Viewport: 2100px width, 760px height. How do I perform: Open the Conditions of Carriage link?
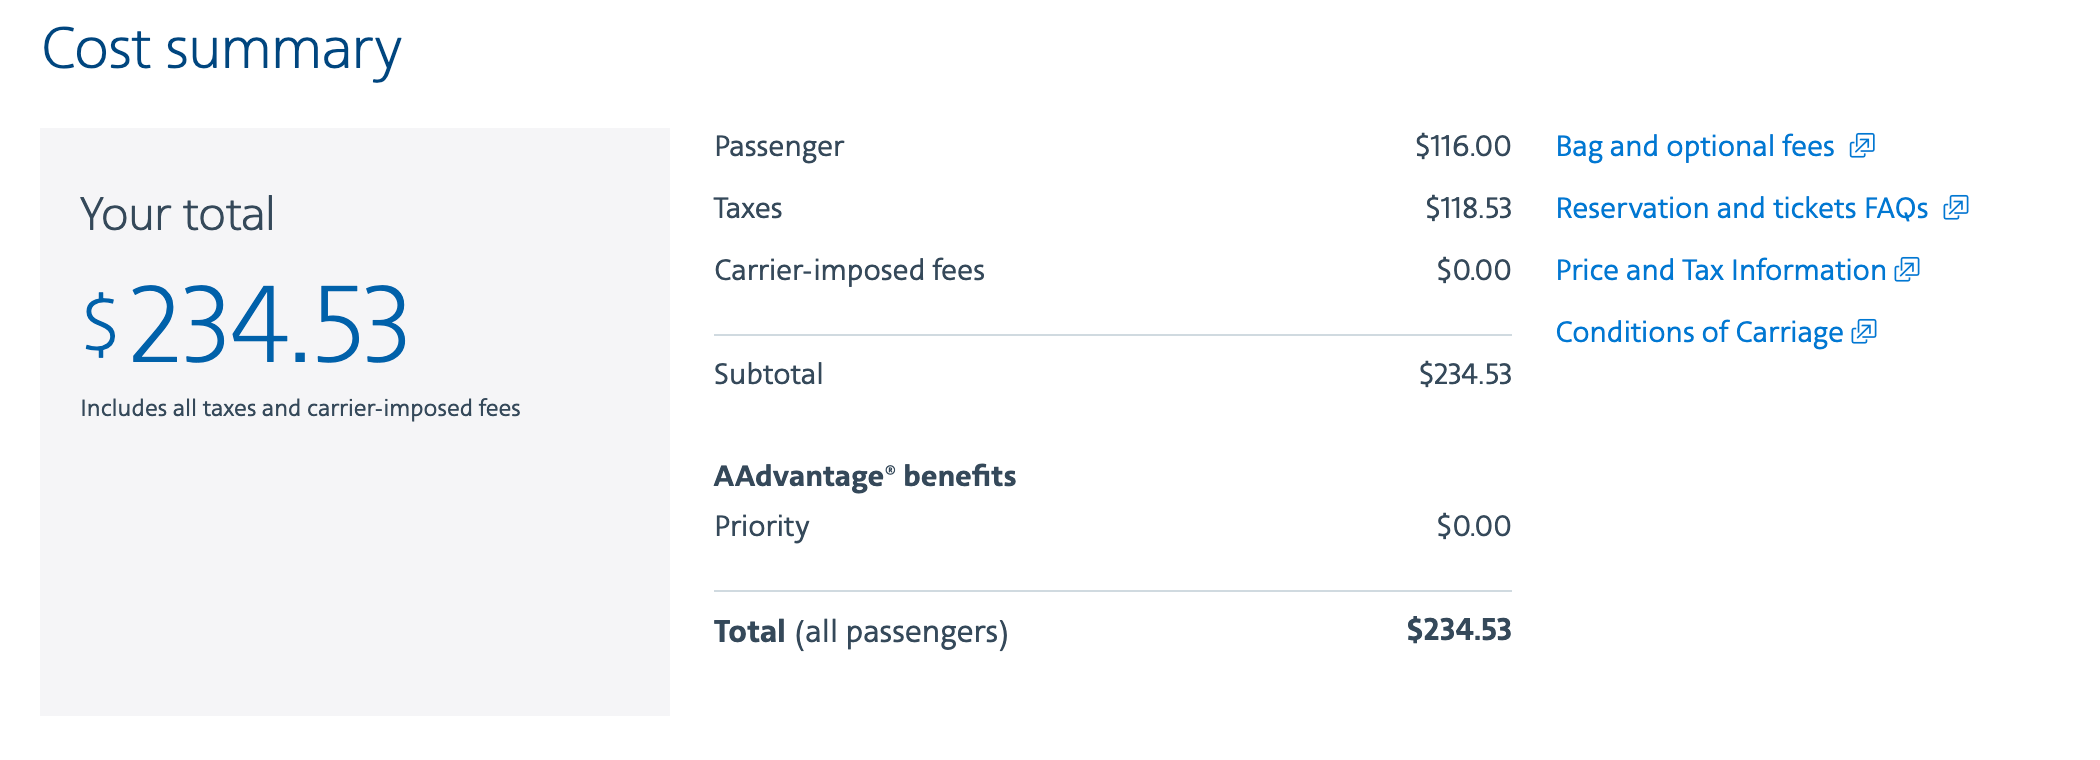[1698, 333]
